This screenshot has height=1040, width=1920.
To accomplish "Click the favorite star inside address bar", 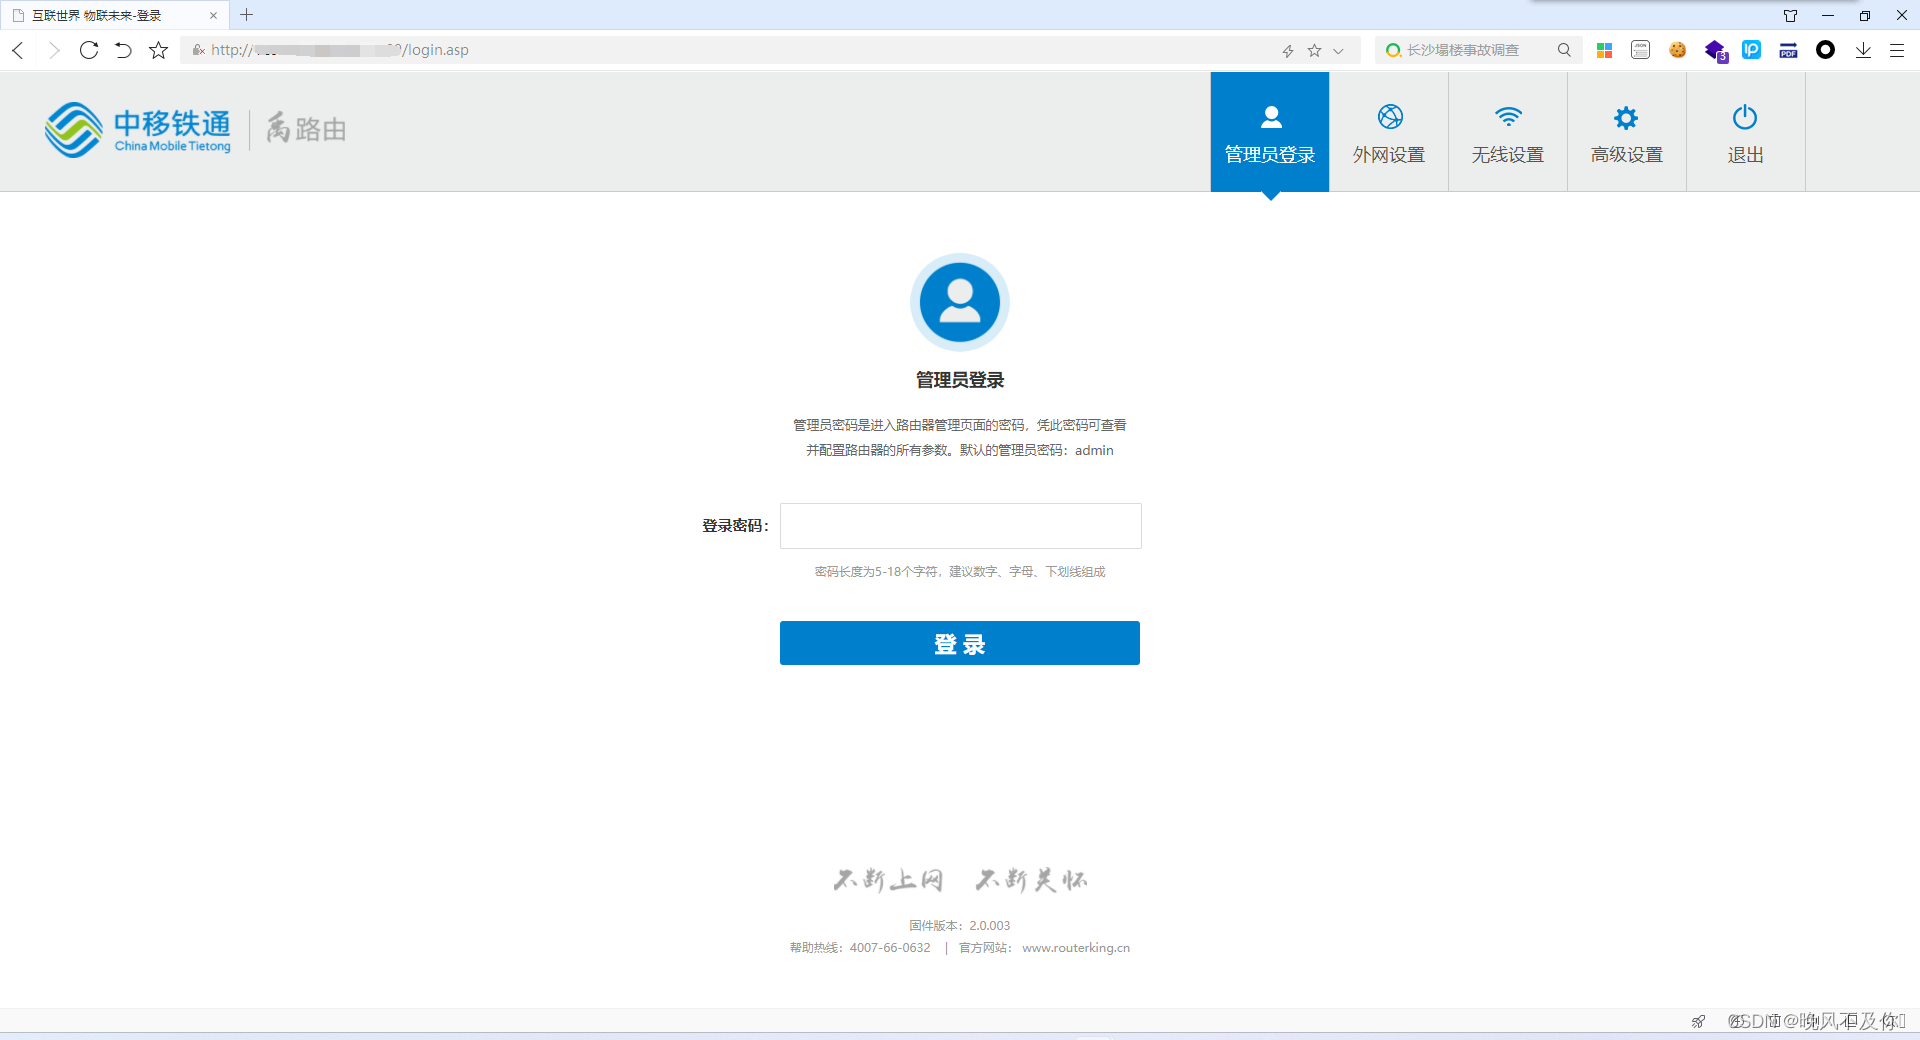I will click(x=1314, y=50).
